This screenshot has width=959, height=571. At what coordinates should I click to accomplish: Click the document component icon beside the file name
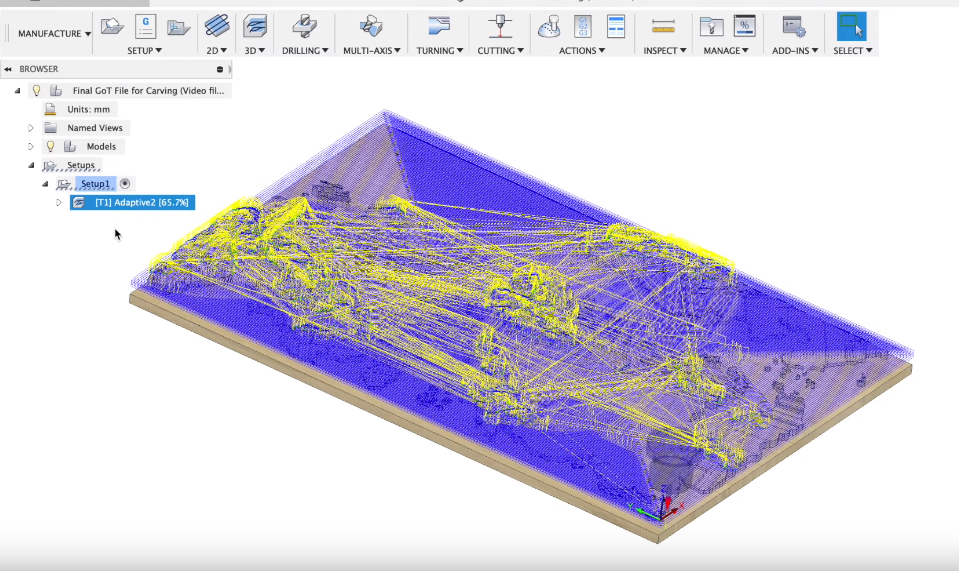(56, 90)
